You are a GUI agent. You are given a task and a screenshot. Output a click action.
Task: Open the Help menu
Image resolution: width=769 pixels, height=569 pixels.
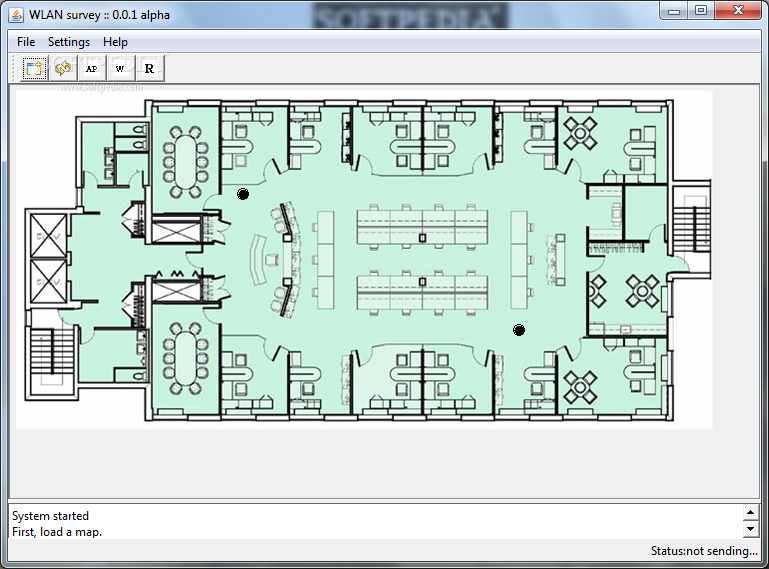click(115, 42)
